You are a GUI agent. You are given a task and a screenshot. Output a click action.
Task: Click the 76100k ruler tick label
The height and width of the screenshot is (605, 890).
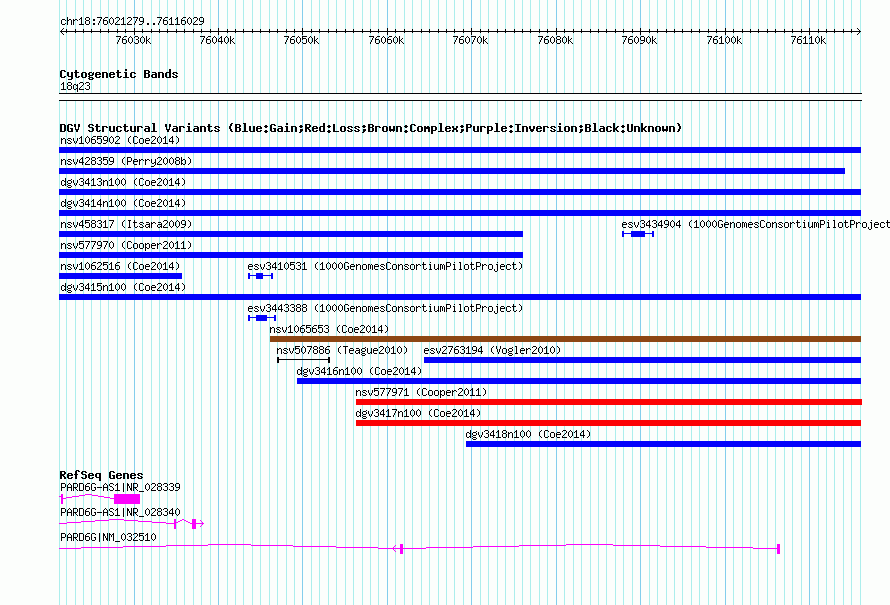tap(724, 40)
